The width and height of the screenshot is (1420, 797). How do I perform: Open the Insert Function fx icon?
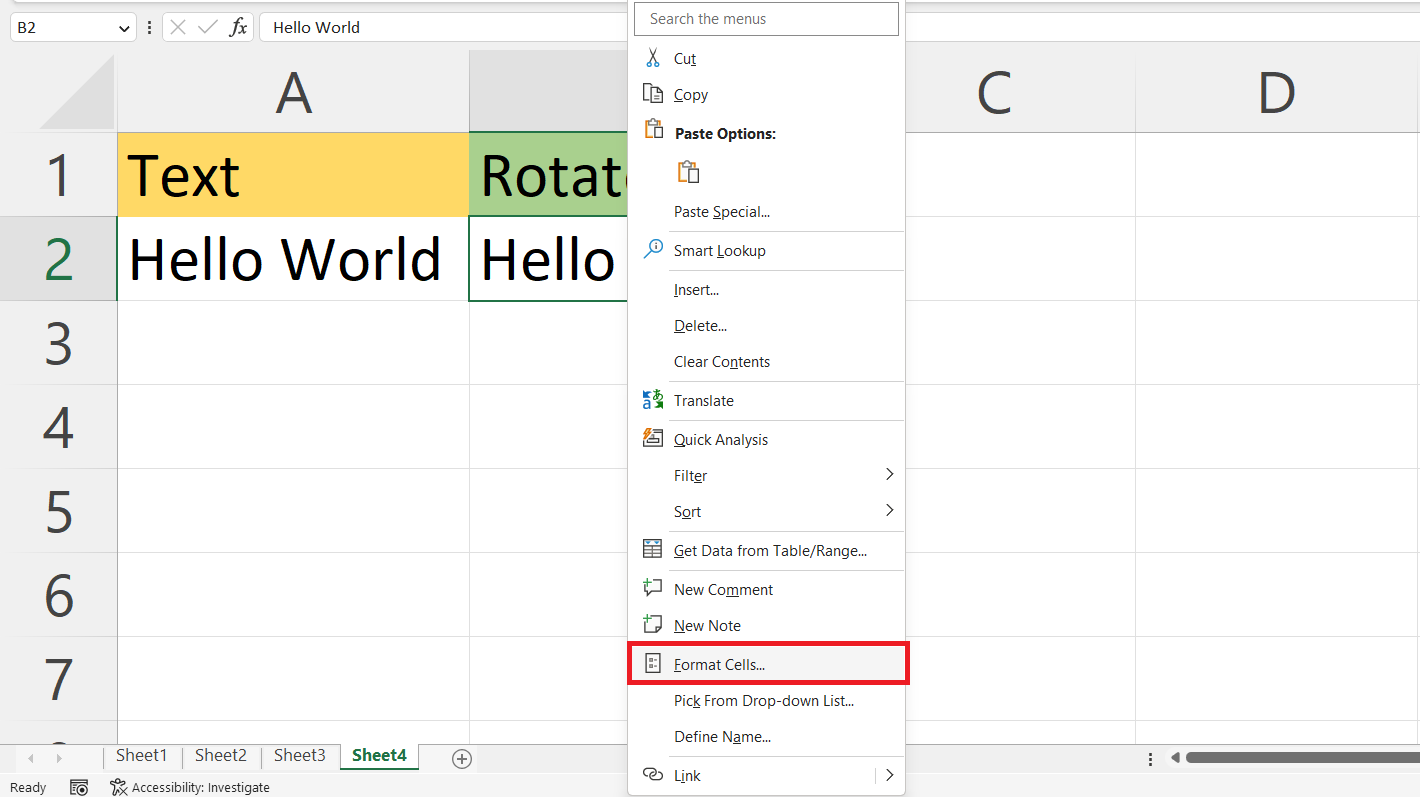click(x=240, y=27)
